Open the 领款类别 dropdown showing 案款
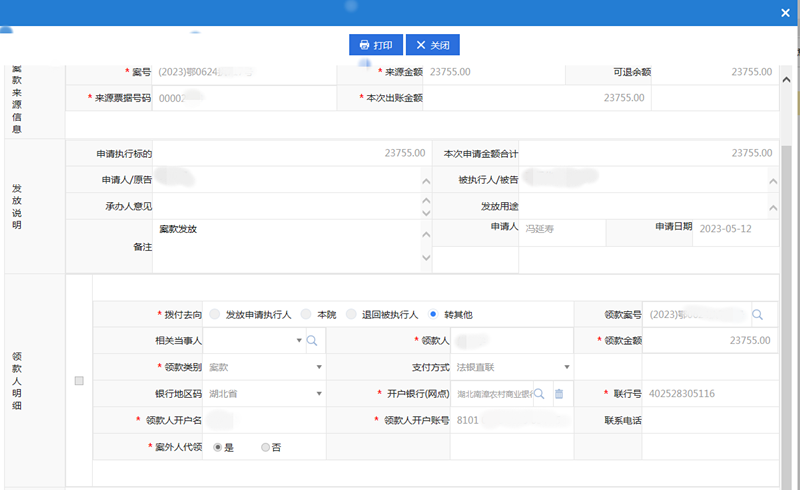 point(319,367)
